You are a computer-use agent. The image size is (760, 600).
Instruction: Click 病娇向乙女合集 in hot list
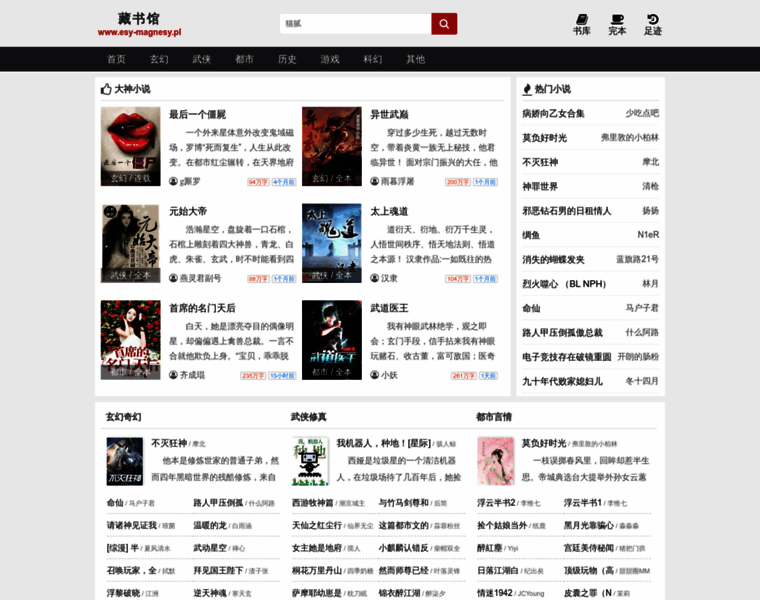(x=553, y=113)
